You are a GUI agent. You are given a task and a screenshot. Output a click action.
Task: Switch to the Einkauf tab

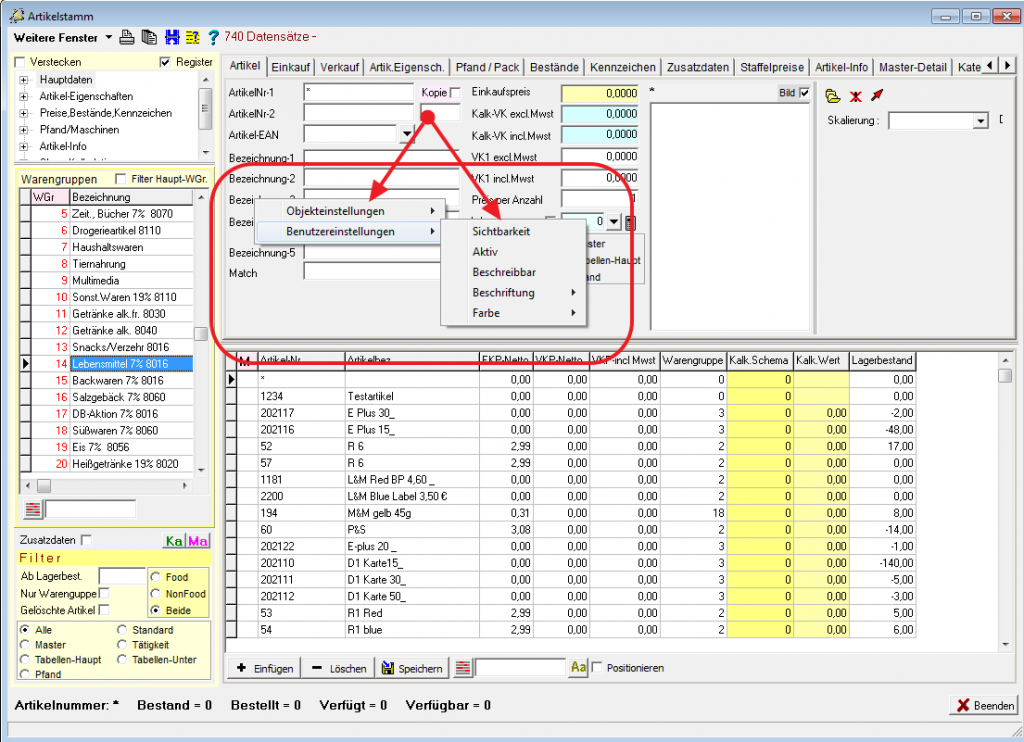[291, 67]
